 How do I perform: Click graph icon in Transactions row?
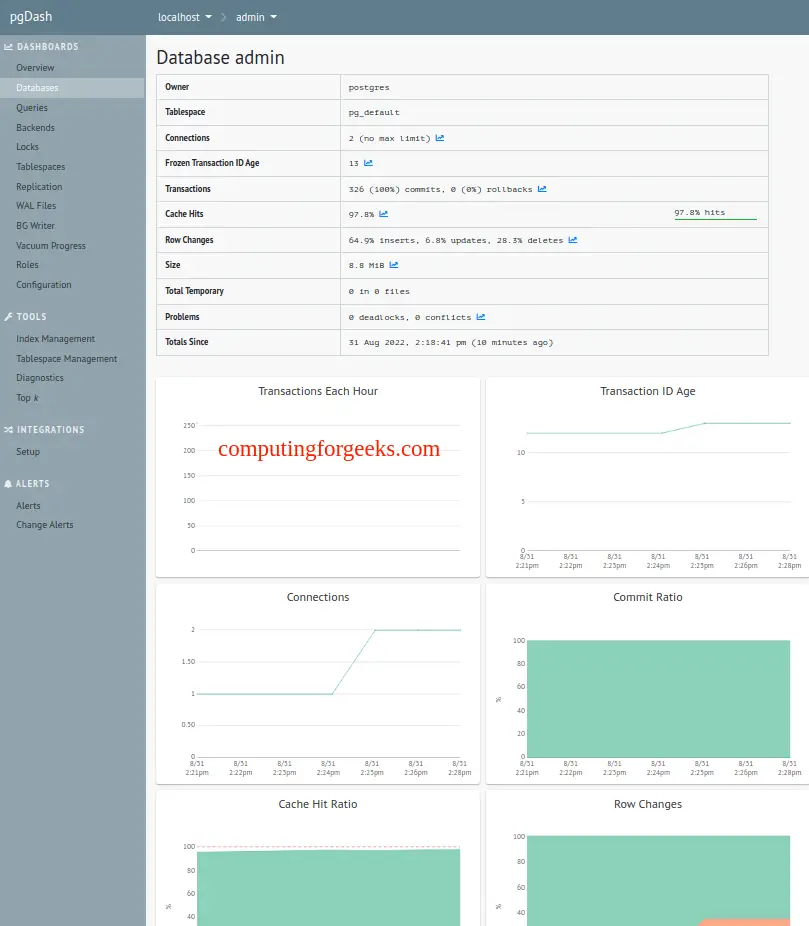click(x=542, y=189)
